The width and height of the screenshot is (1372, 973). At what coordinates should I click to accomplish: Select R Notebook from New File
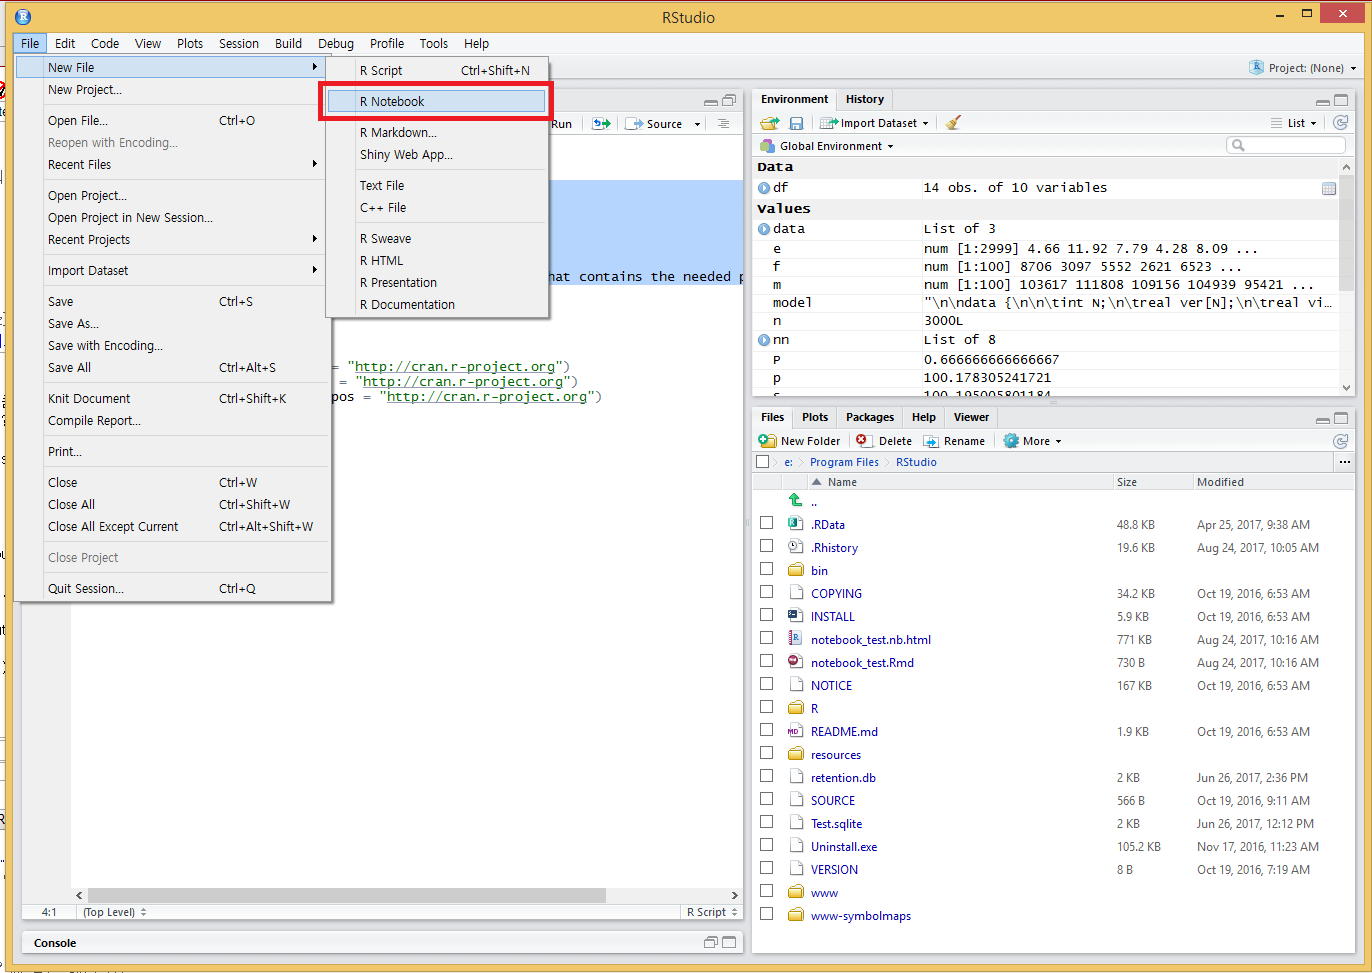click(436, 102)
